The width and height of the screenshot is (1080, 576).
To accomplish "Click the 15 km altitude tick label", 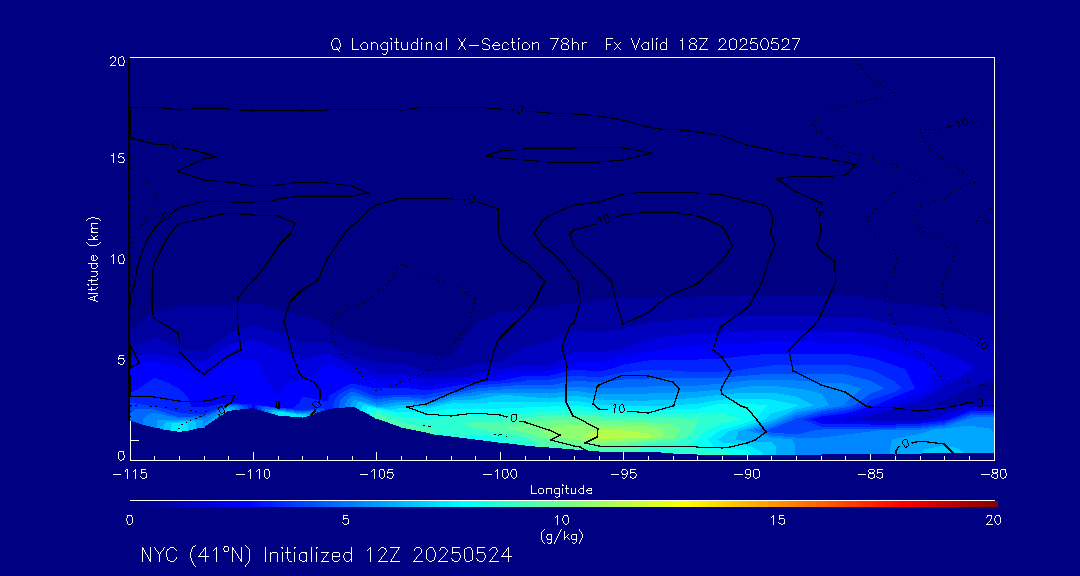I will 114,159.
